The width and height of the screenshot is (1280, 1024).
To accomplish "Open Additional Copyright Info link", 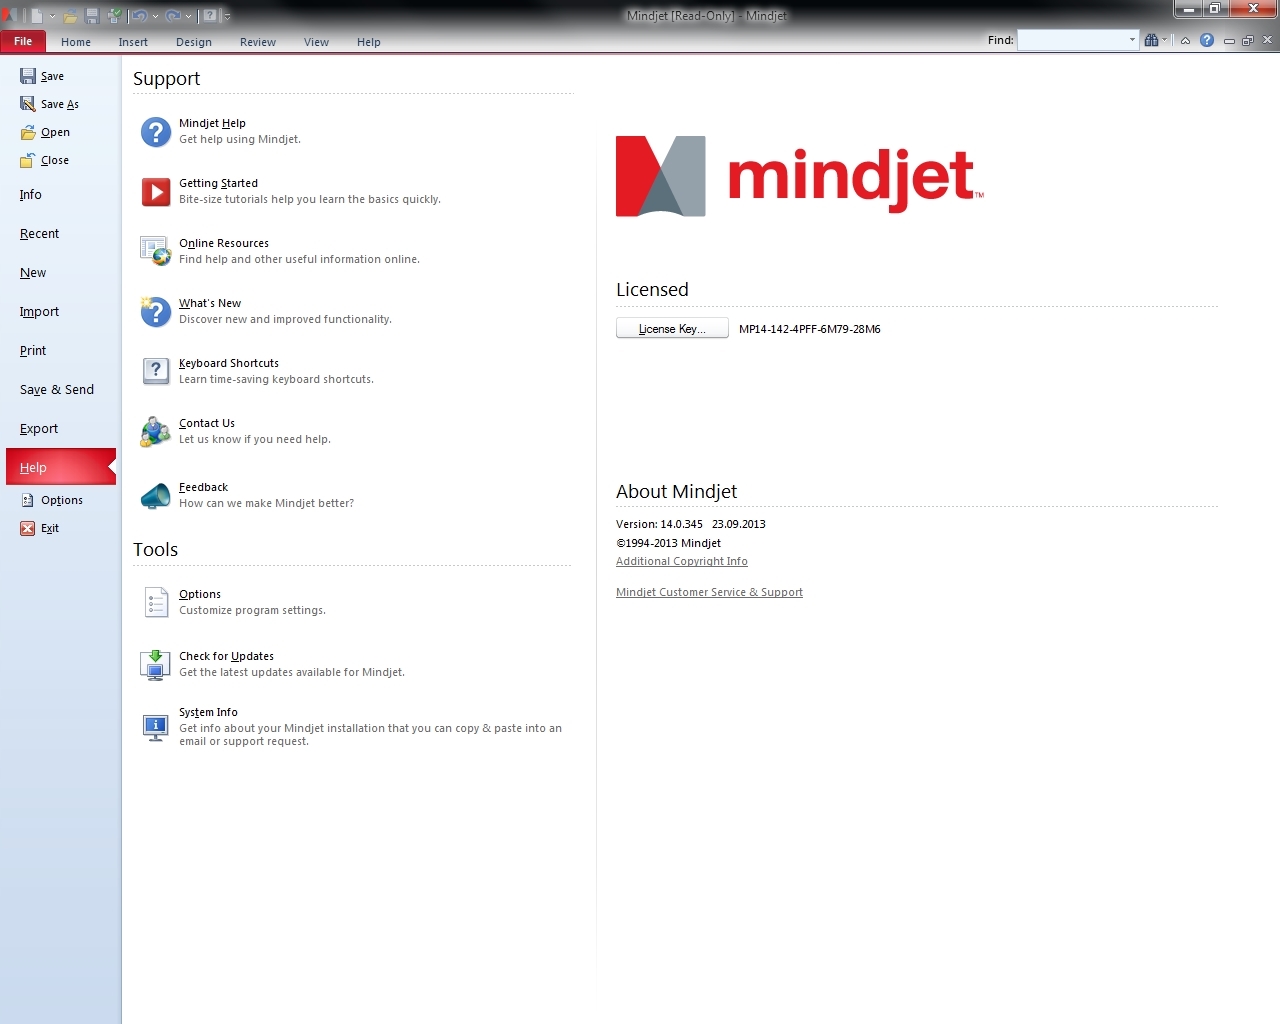I will (682, 562).
